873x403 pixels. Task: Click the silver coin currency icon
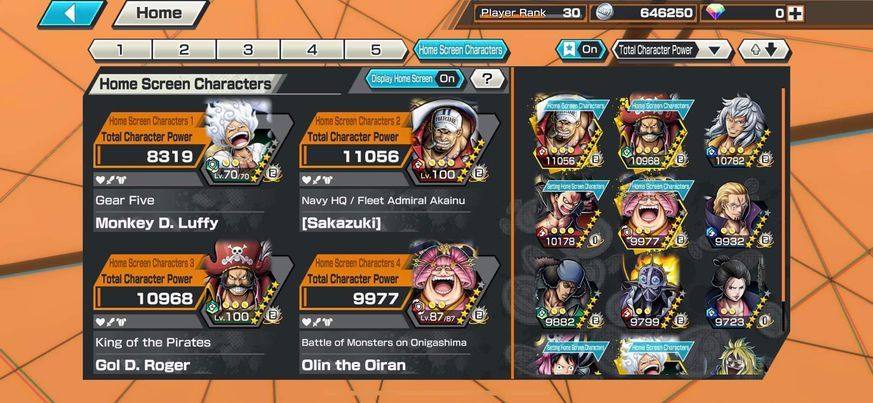coord(602,13)
